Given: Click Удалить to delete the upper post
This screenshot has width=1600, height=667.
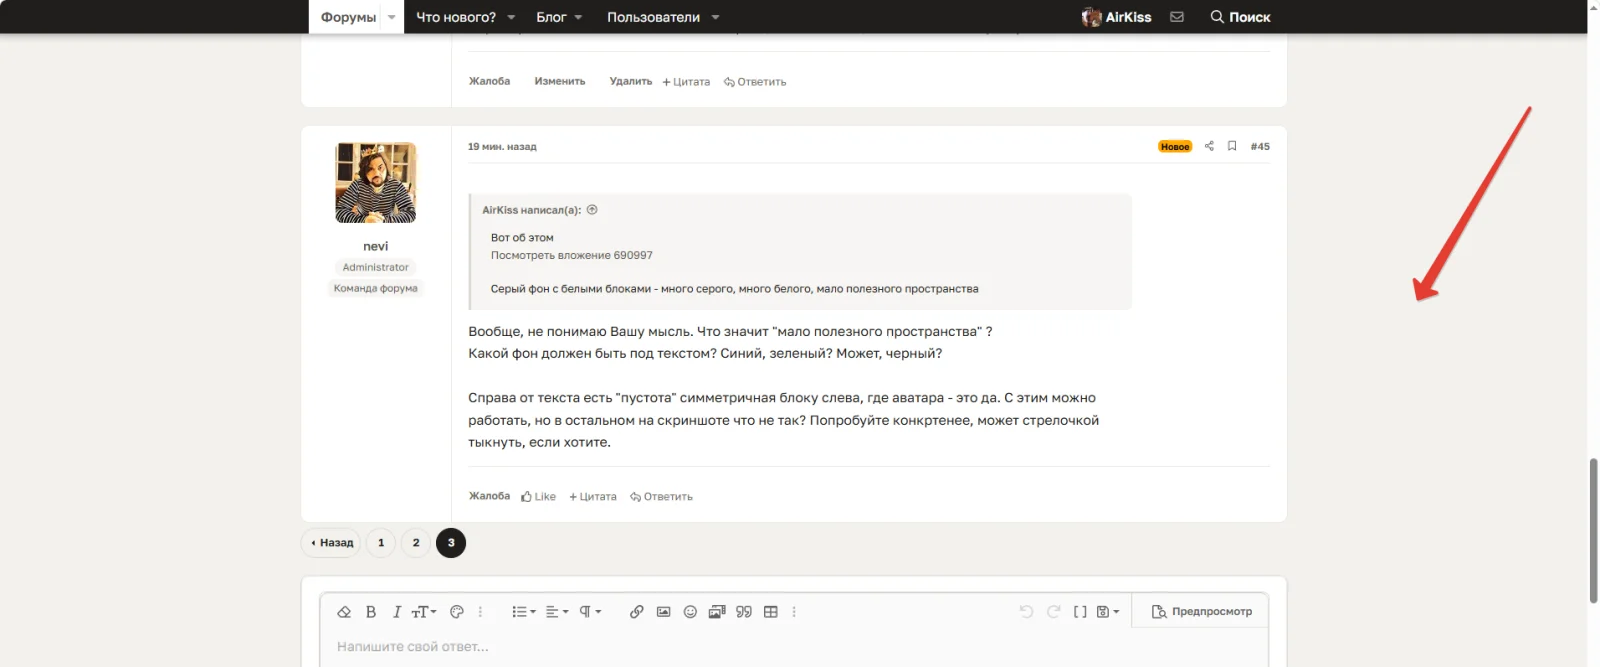Looking at the screenshot, I should pos(631,81).
